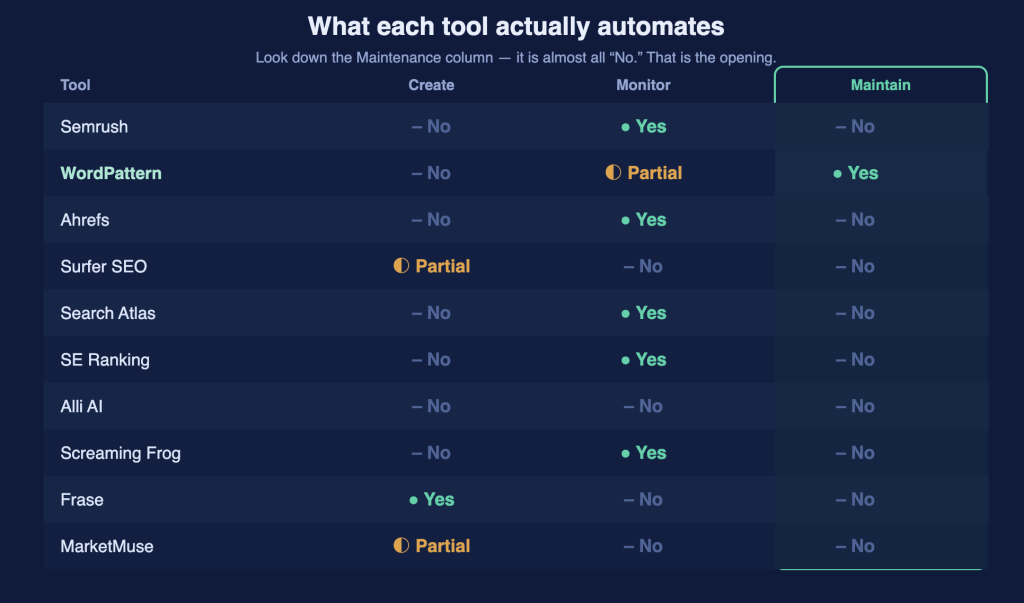Click Ahrefs' Yes Monitor cell
The width and height of the screenshot is (1024, 603).
(643, 220)
